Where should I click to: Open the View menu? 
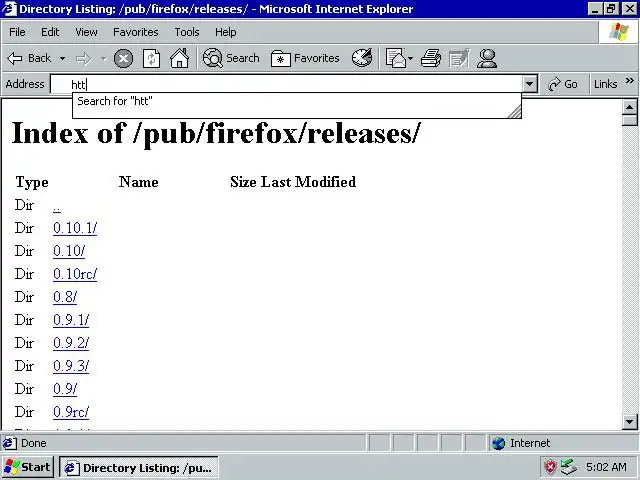(86, 32)
